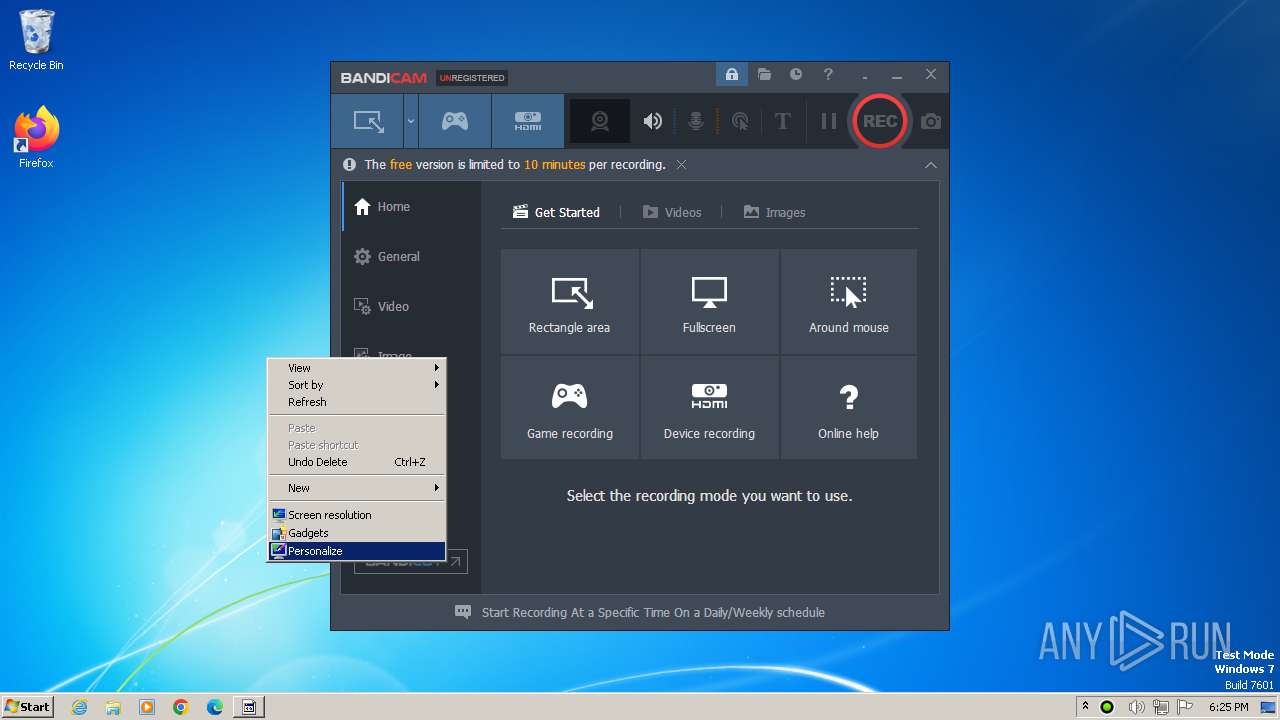
Task: Select Screen resolution in context menu
Action: (x=356, y=515)
